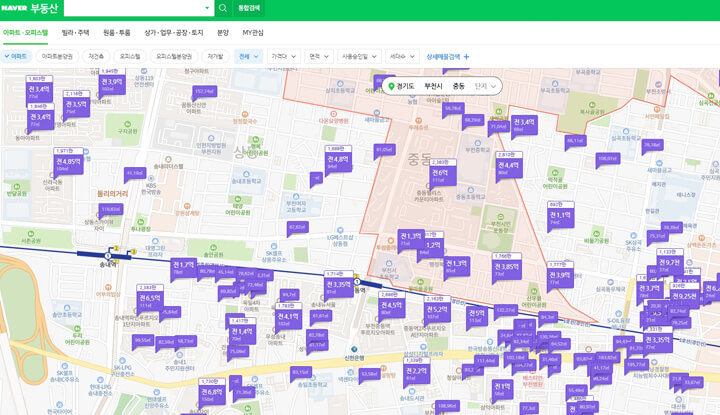Click the 중동초등학교 school icon
Screen dimensions: 720x415
pos(470,190)
